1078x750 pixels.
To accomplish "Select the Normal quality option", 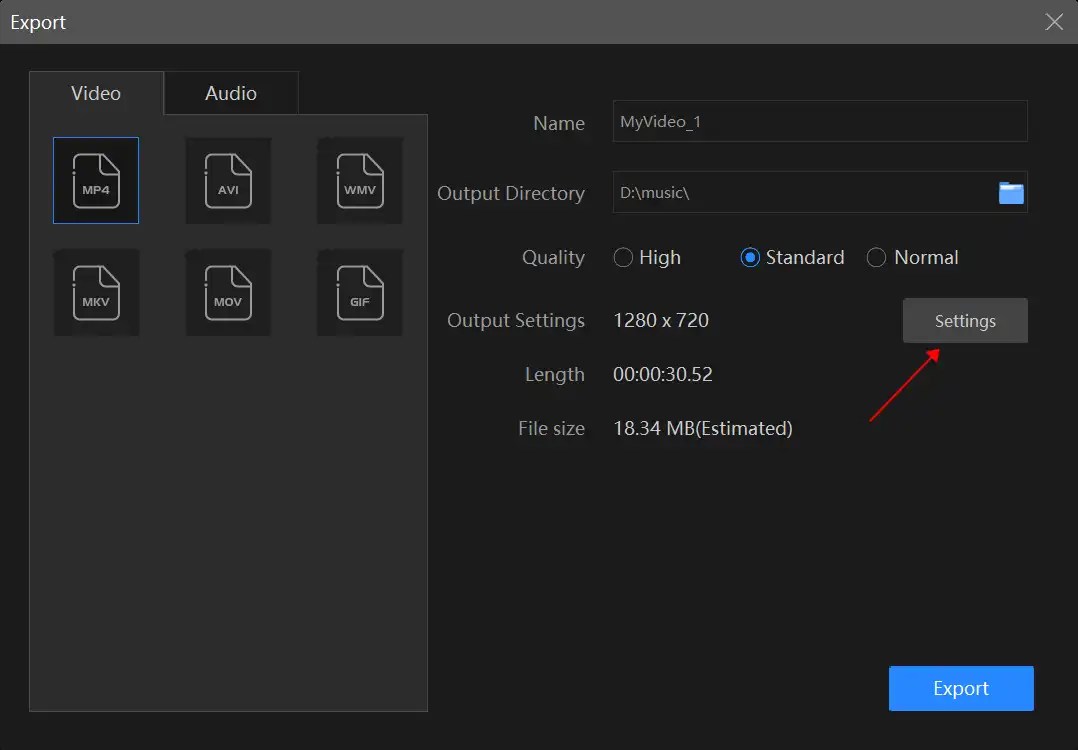I will coord(877,257).
